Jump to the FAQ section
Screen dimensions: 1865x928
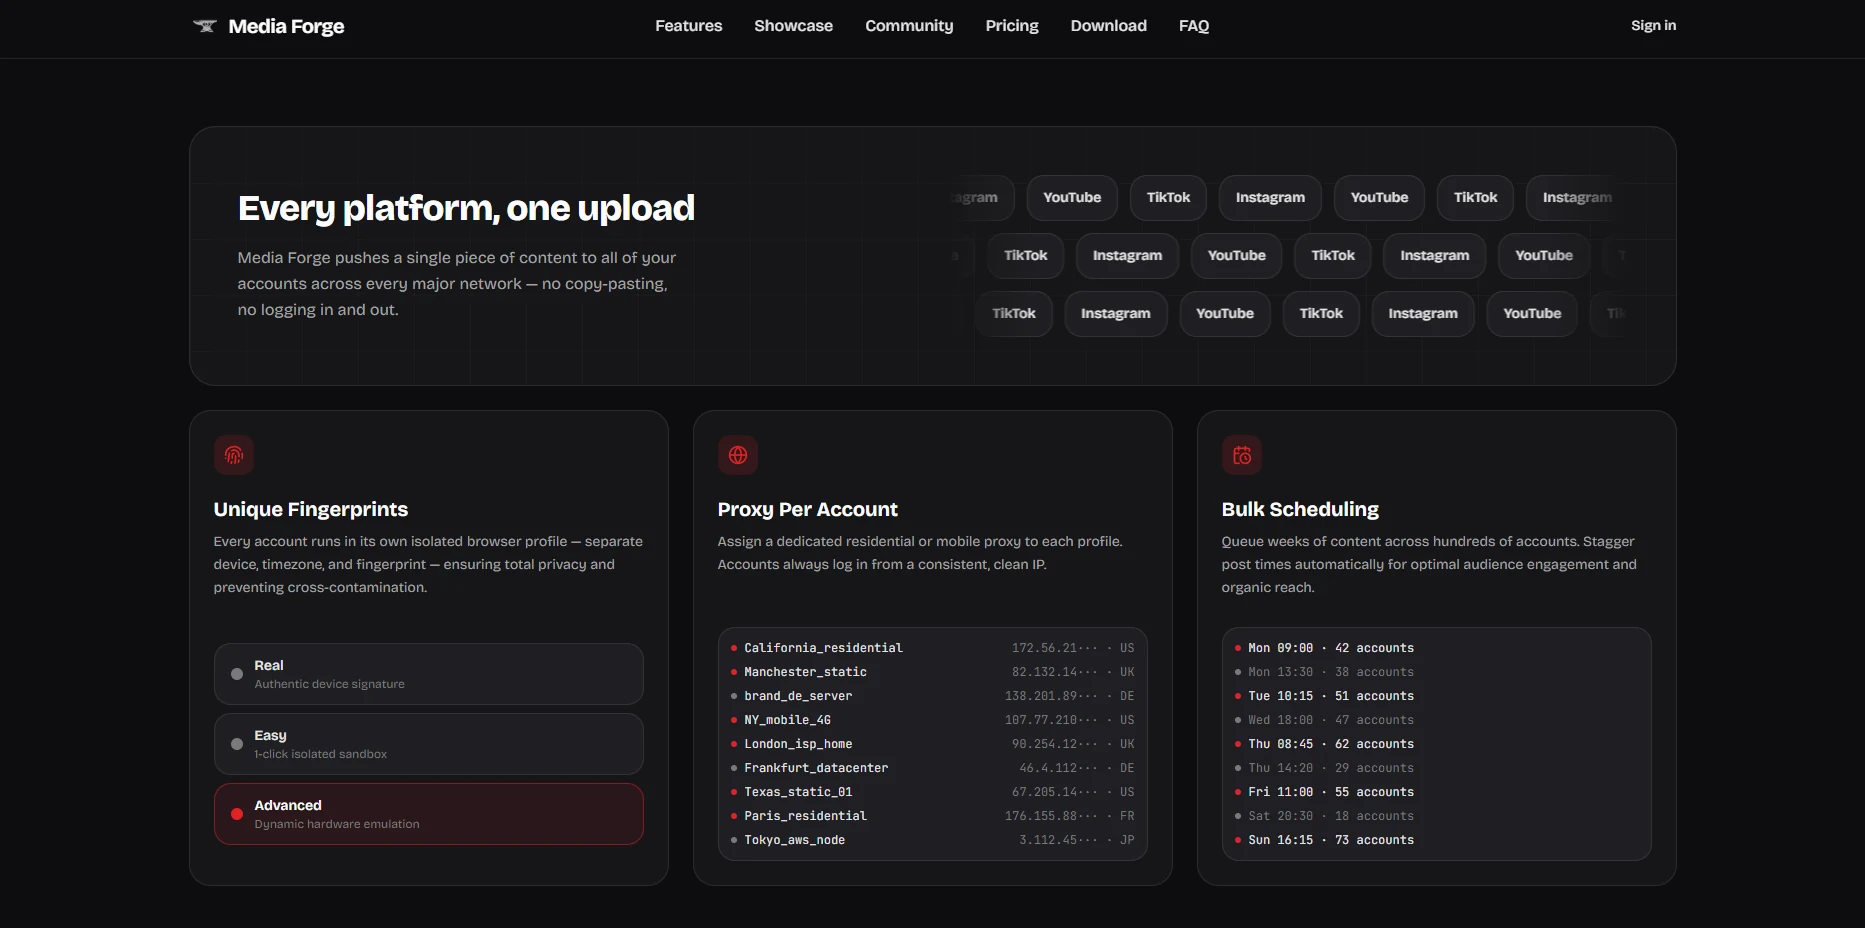coord(1194,26)
